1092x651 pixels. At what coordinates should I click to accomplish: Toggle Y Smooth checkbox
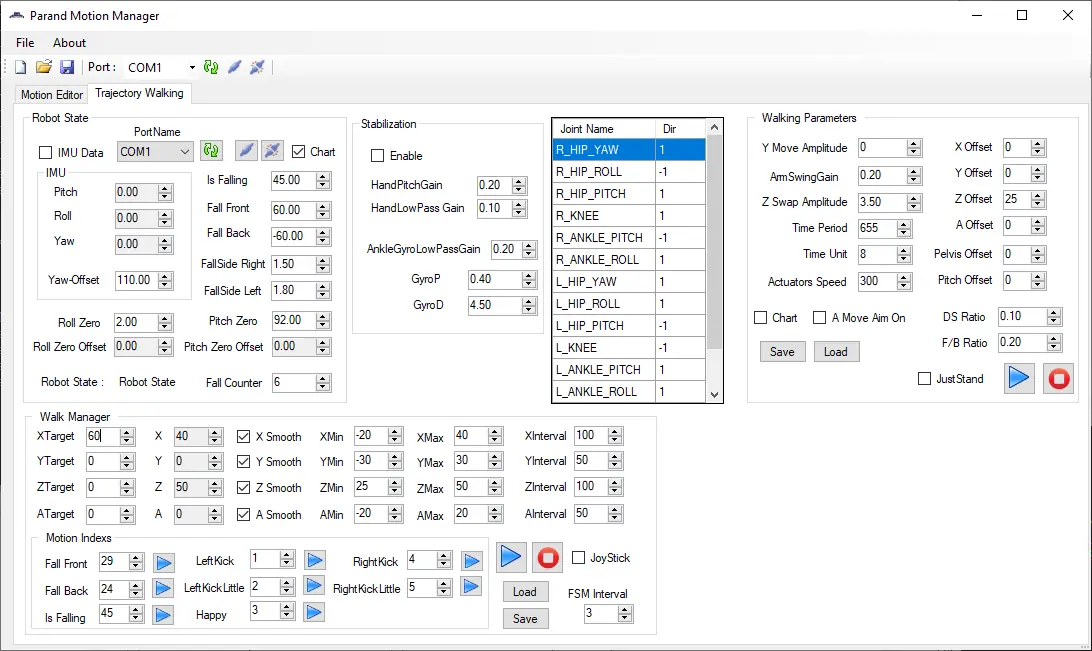(243, 462)
